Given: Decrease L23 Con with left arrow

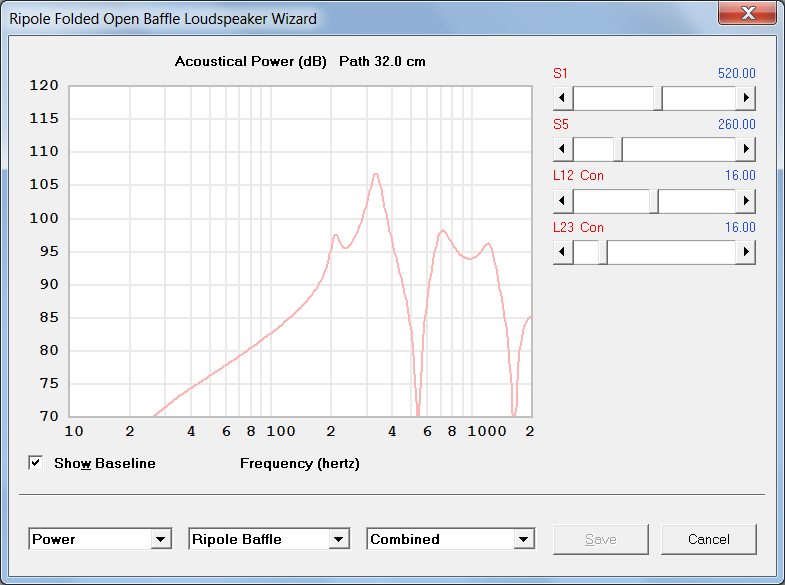Looking at the screenshot, I should (563, 252).
